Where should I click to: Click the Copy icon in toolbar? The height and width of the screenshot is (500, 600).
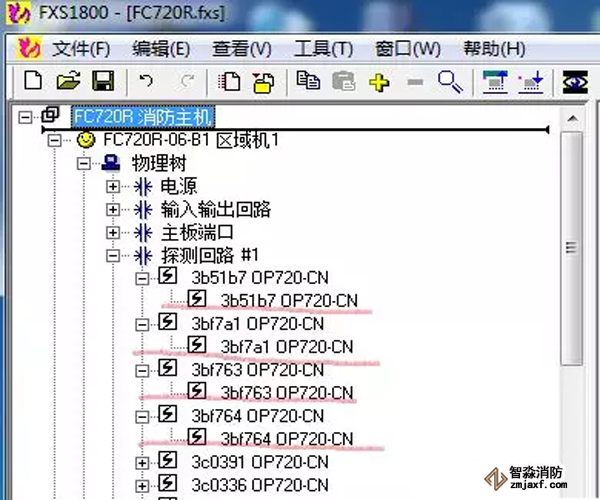308,82
